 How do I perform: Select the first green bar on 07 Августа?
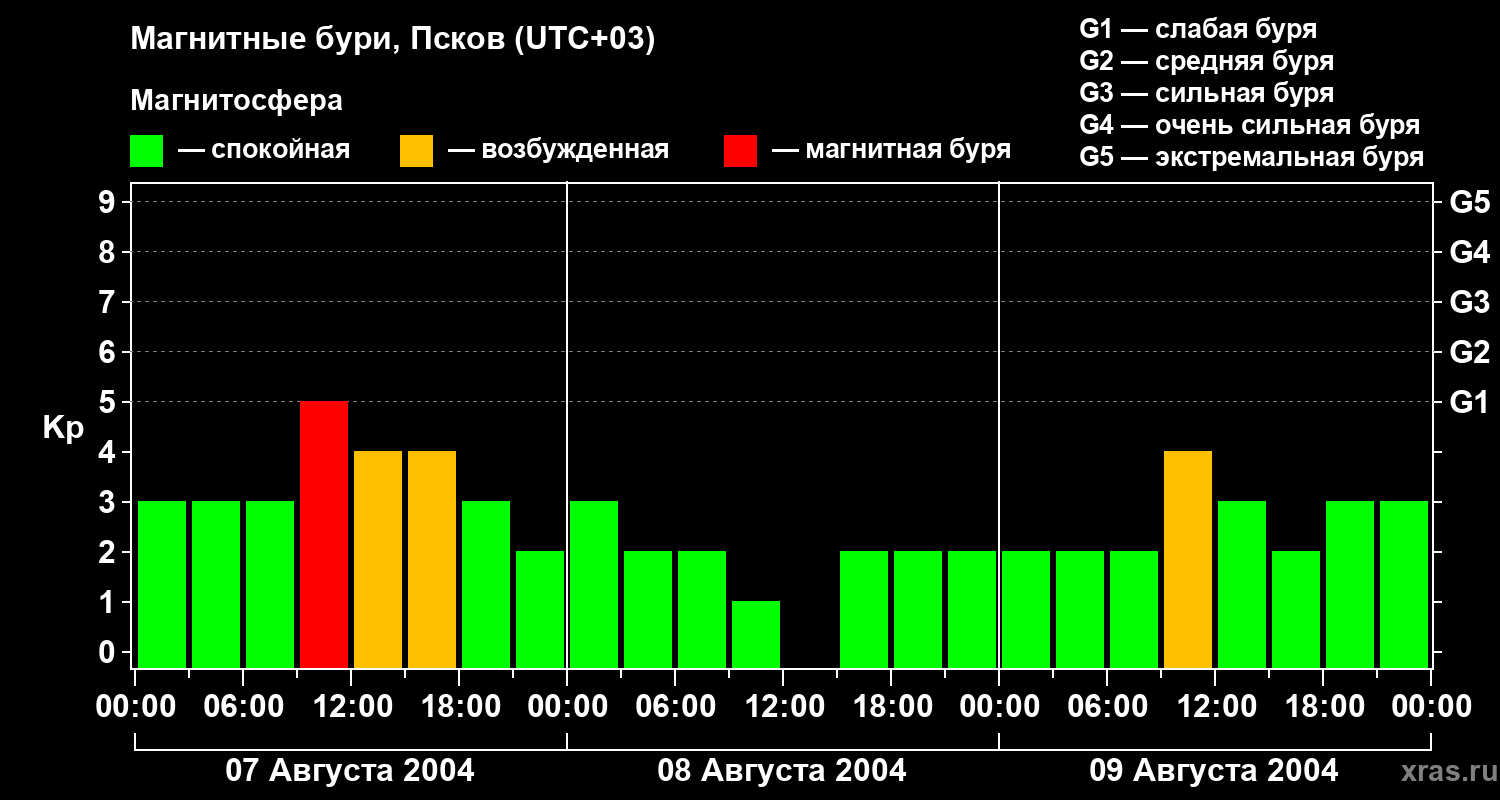point(162,584)
